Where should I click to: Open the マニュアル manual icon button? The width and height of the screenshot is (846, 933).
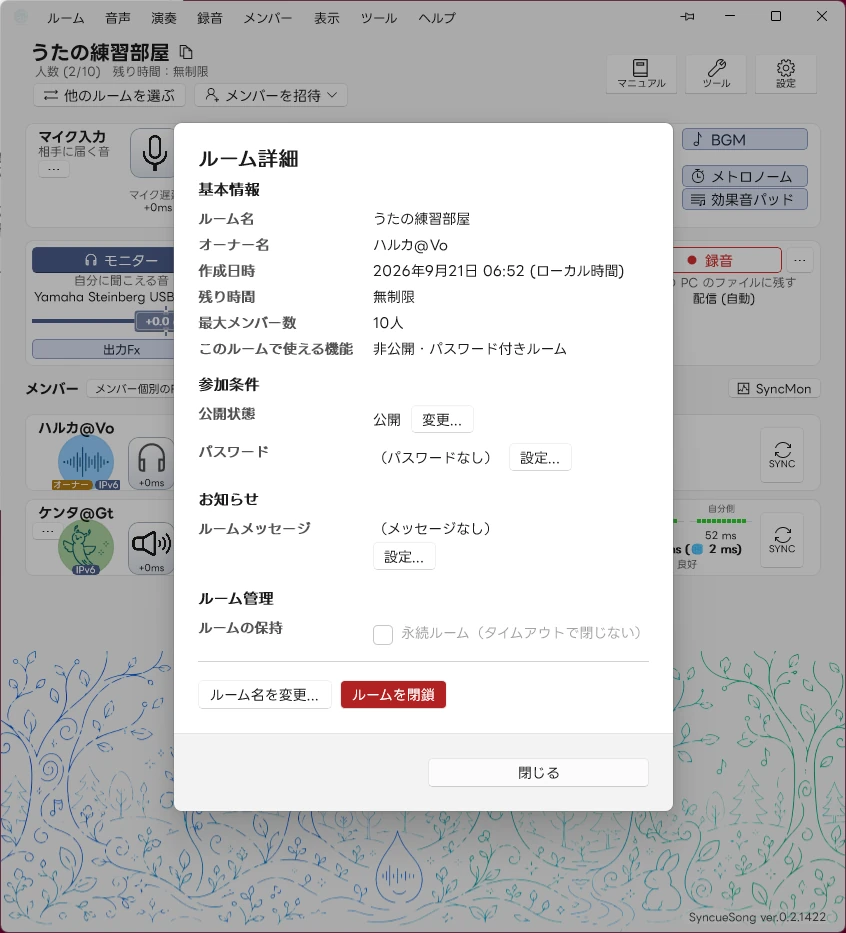pos(641,74)
